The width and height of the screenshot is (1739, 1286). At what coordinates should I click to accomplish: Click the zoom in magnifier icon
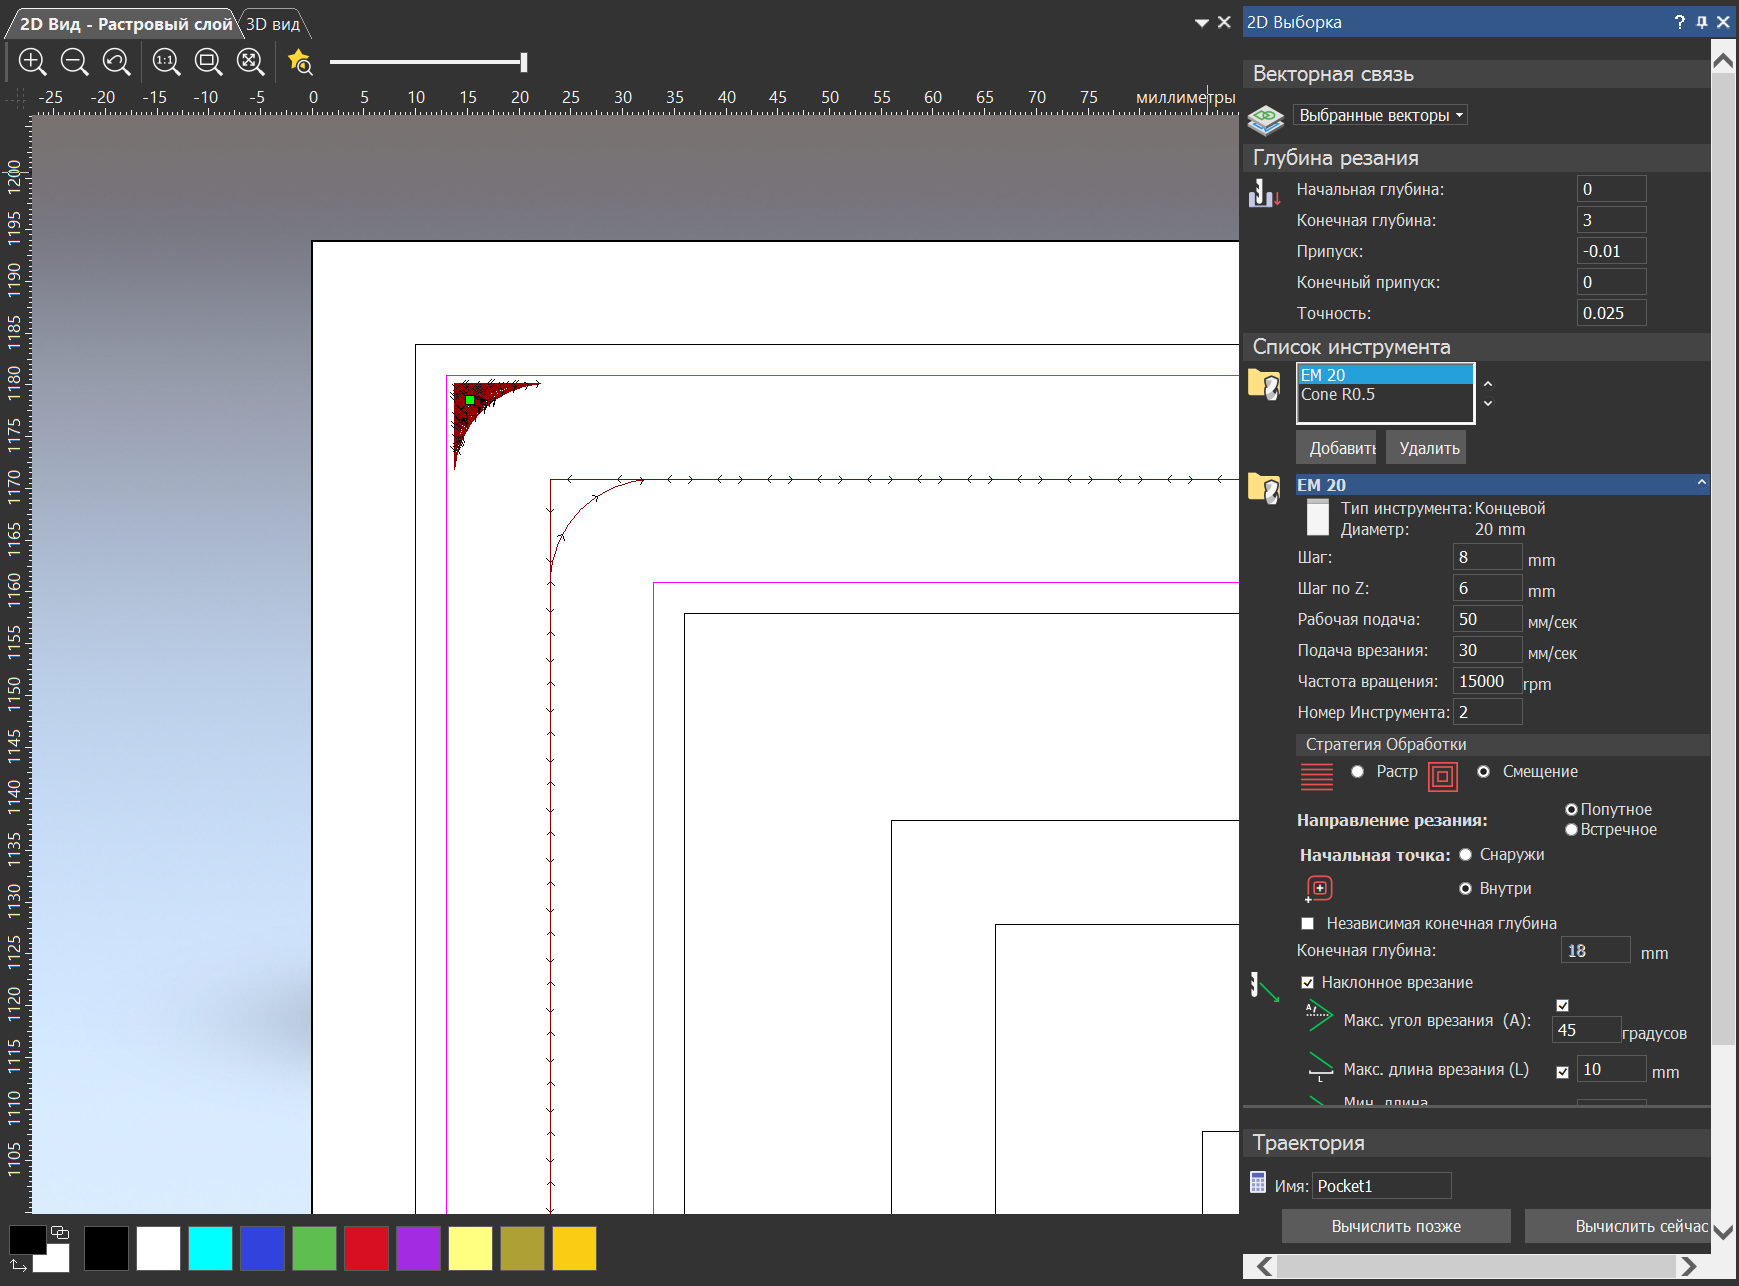[x=32, y=62]
